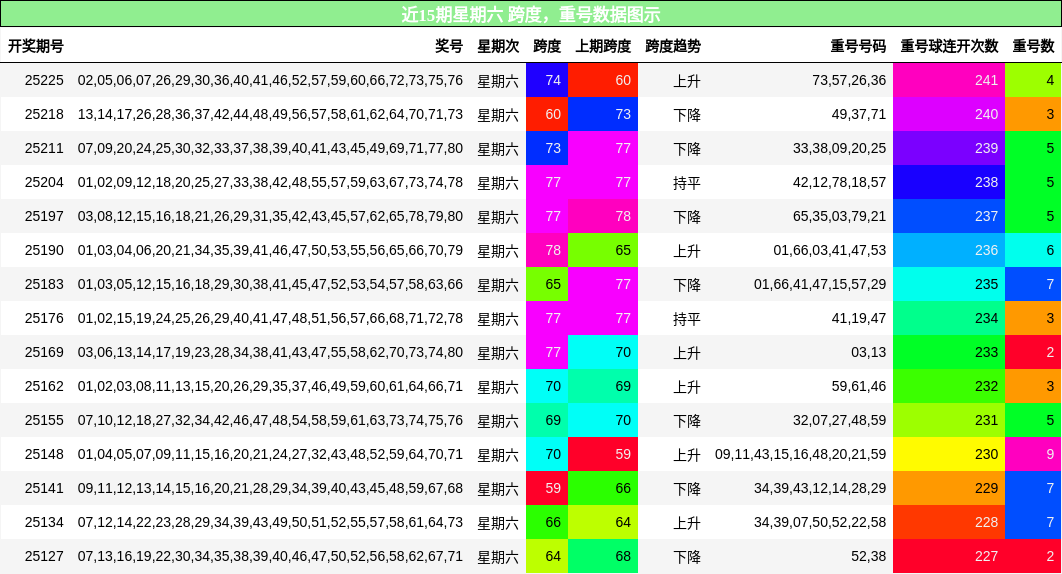Click the title 近15期星期六 跨度，重号数据图示
Viewport: 1062px width, 574px height.
[531, 14]
